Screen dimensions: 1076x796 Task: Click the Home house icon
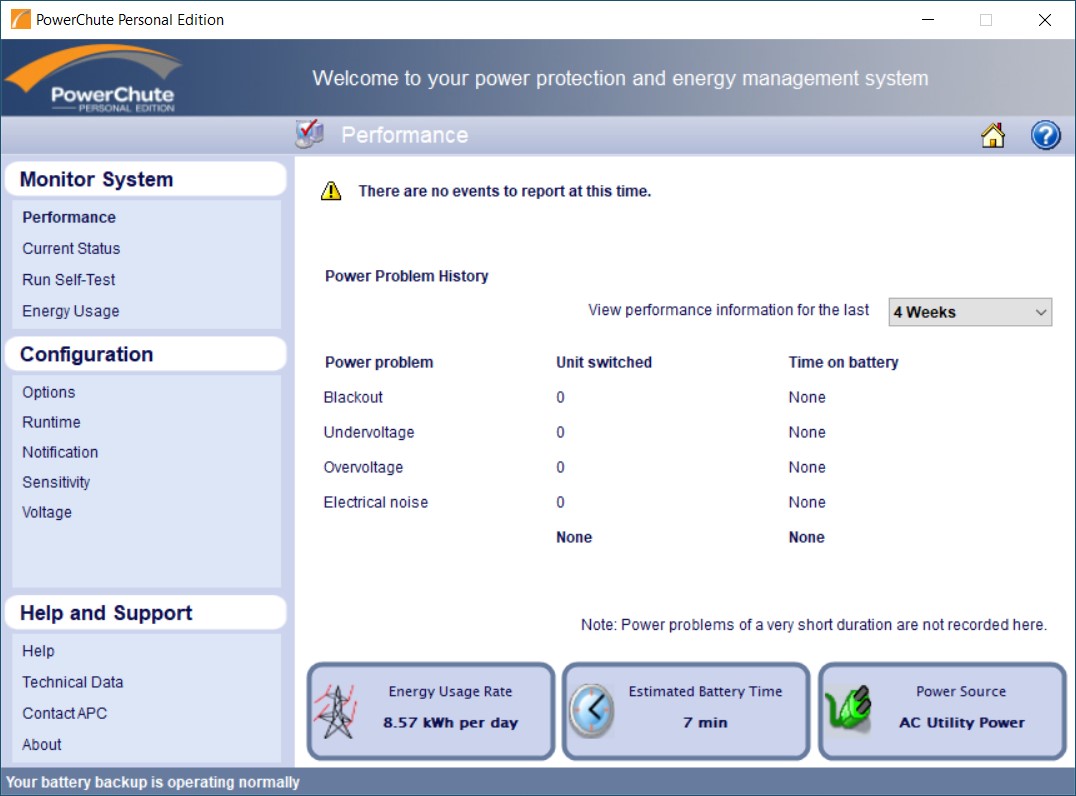[x=992, y=135]
